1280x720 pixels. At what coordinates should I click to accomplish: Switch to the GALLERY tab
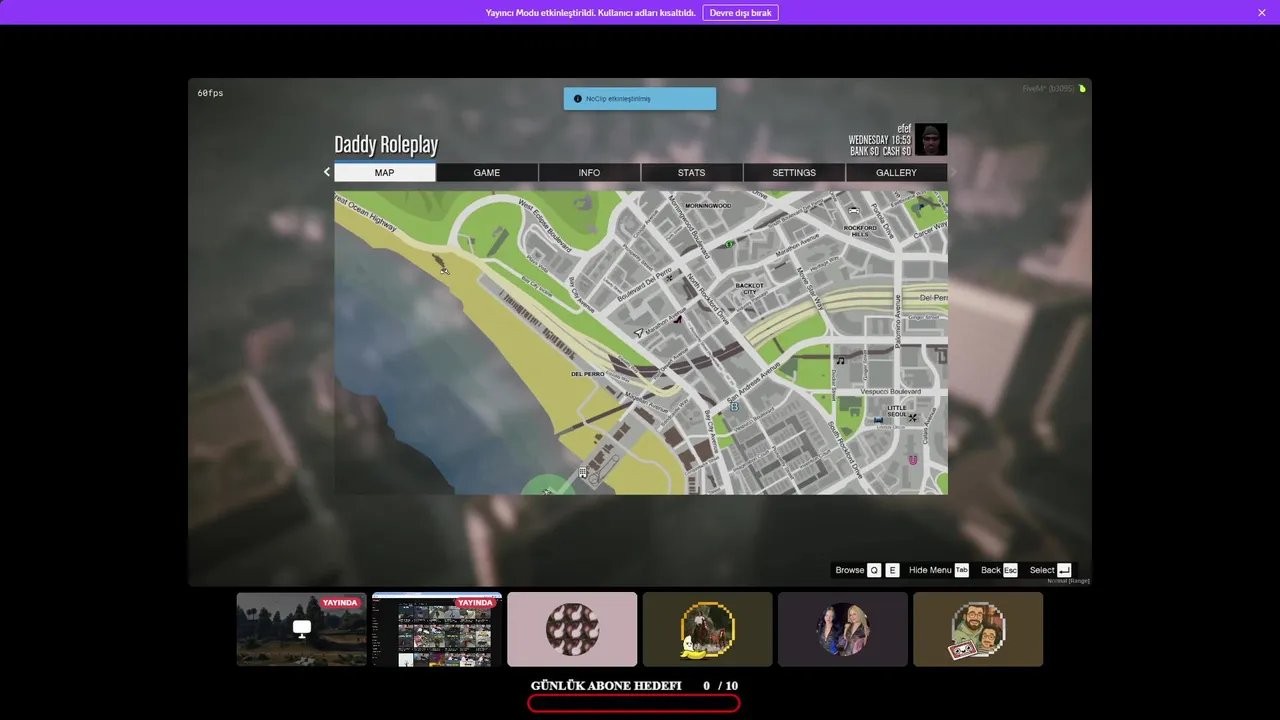click(896, 172)
